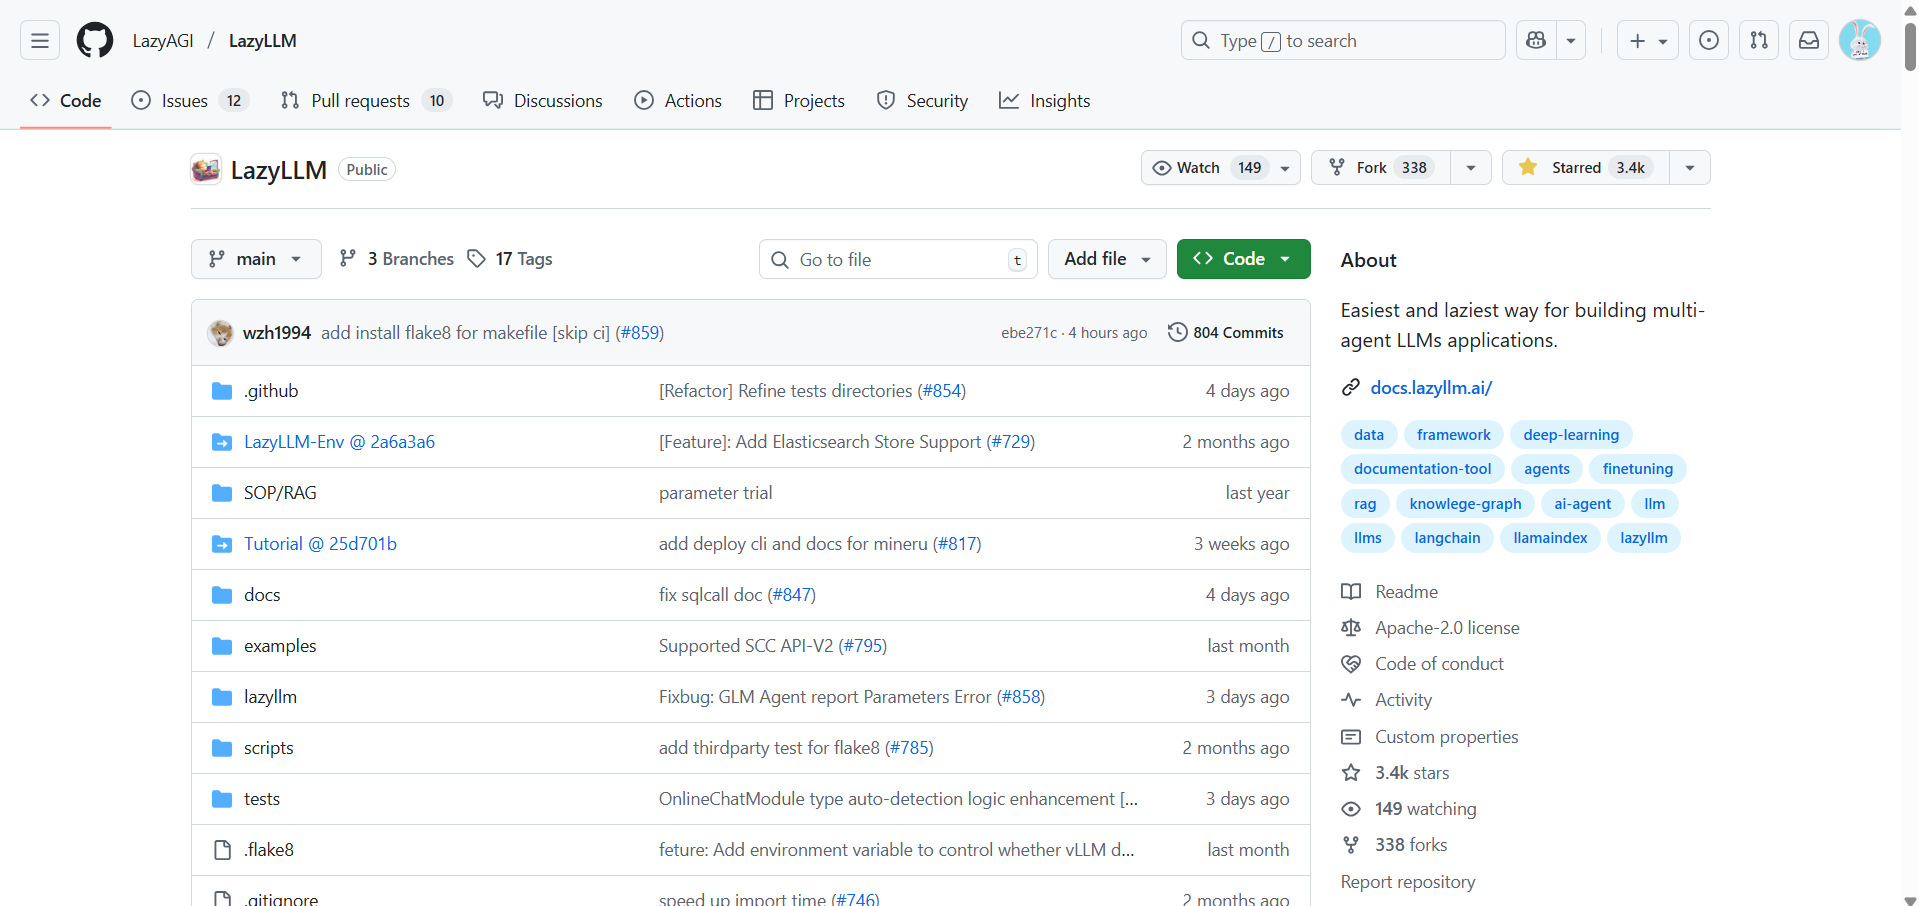Click the docs.lazyllm.ai link chain icon
The width and height of the screenshot is (1919, 906).
(x=1351, y=387)
